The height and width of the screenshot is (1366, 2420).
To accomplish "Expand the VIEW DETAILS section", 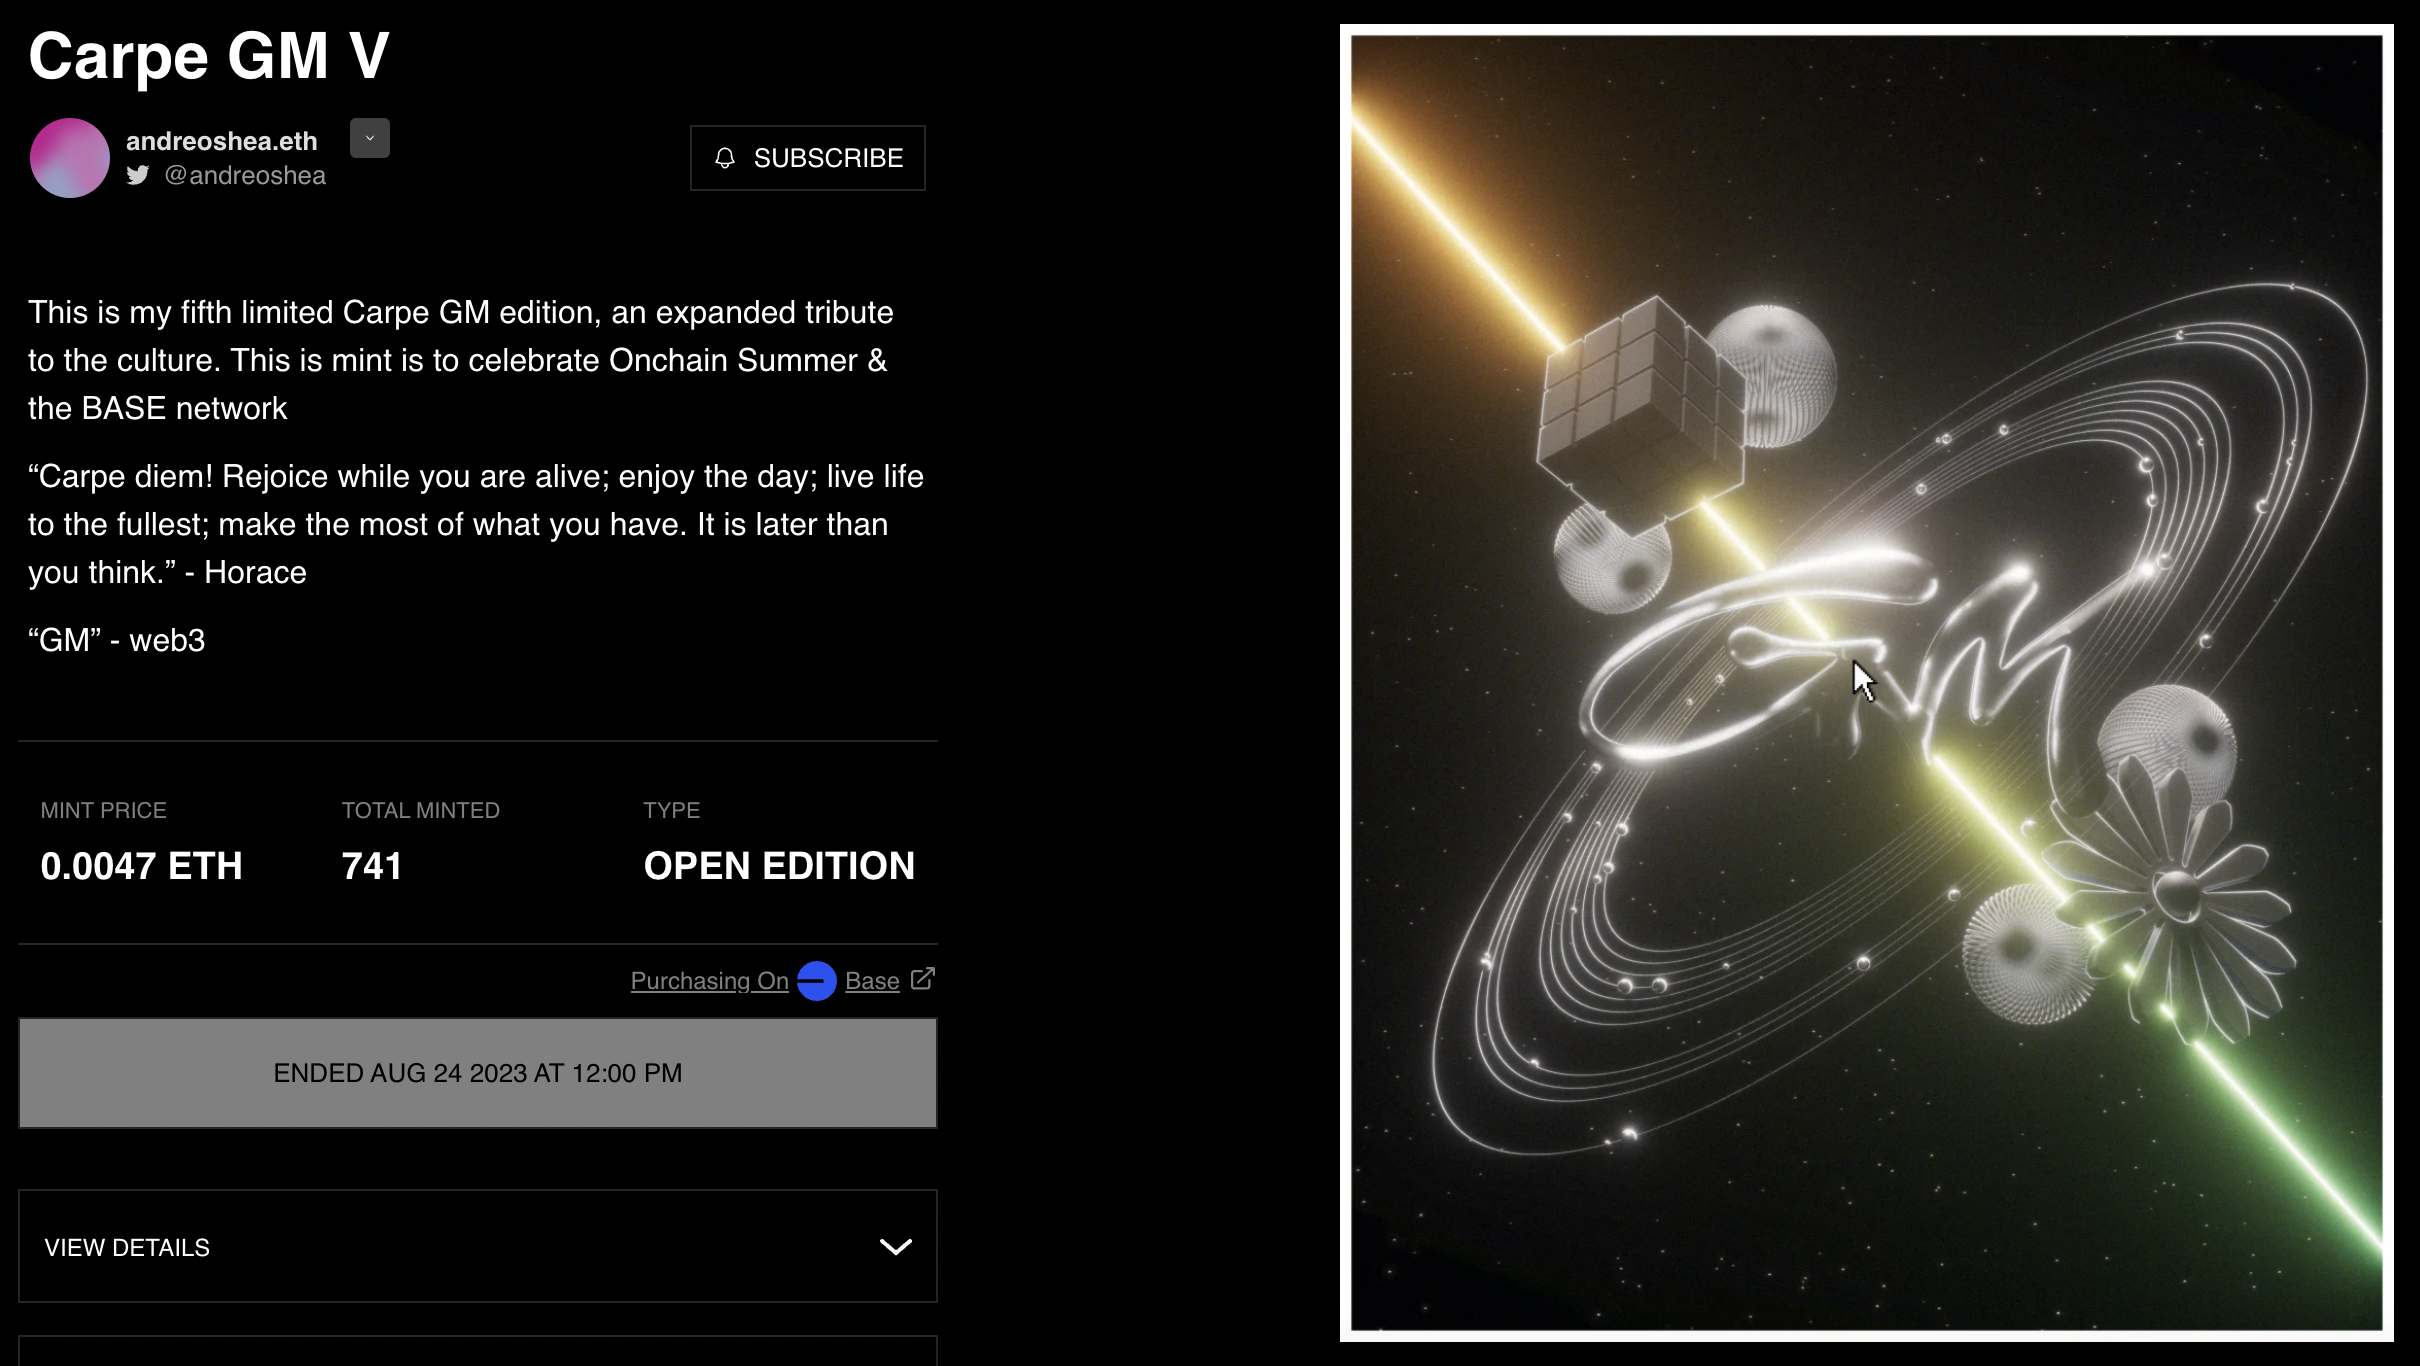I will [x=478, y=1246].
